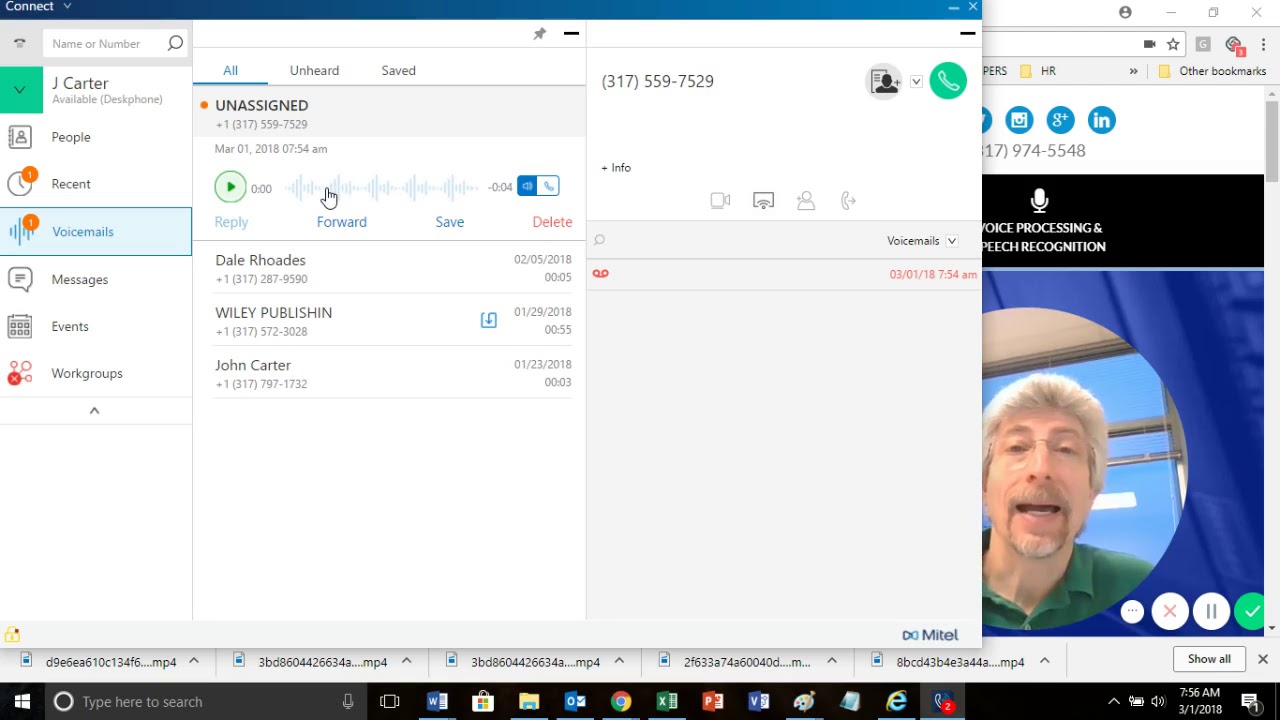Collapse sidebar with up chevron
1280x720 pixels.
point(95,411)
